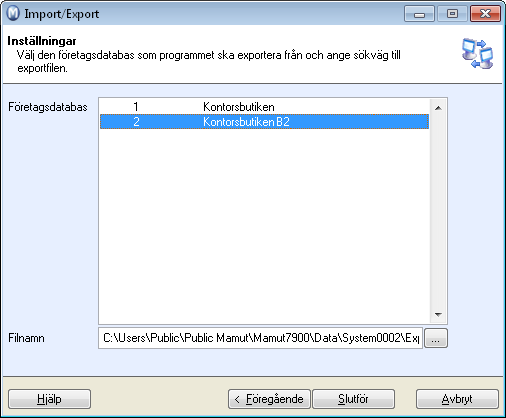Close the Import/Export dialog
506x418 pixels.
[485, 14]
